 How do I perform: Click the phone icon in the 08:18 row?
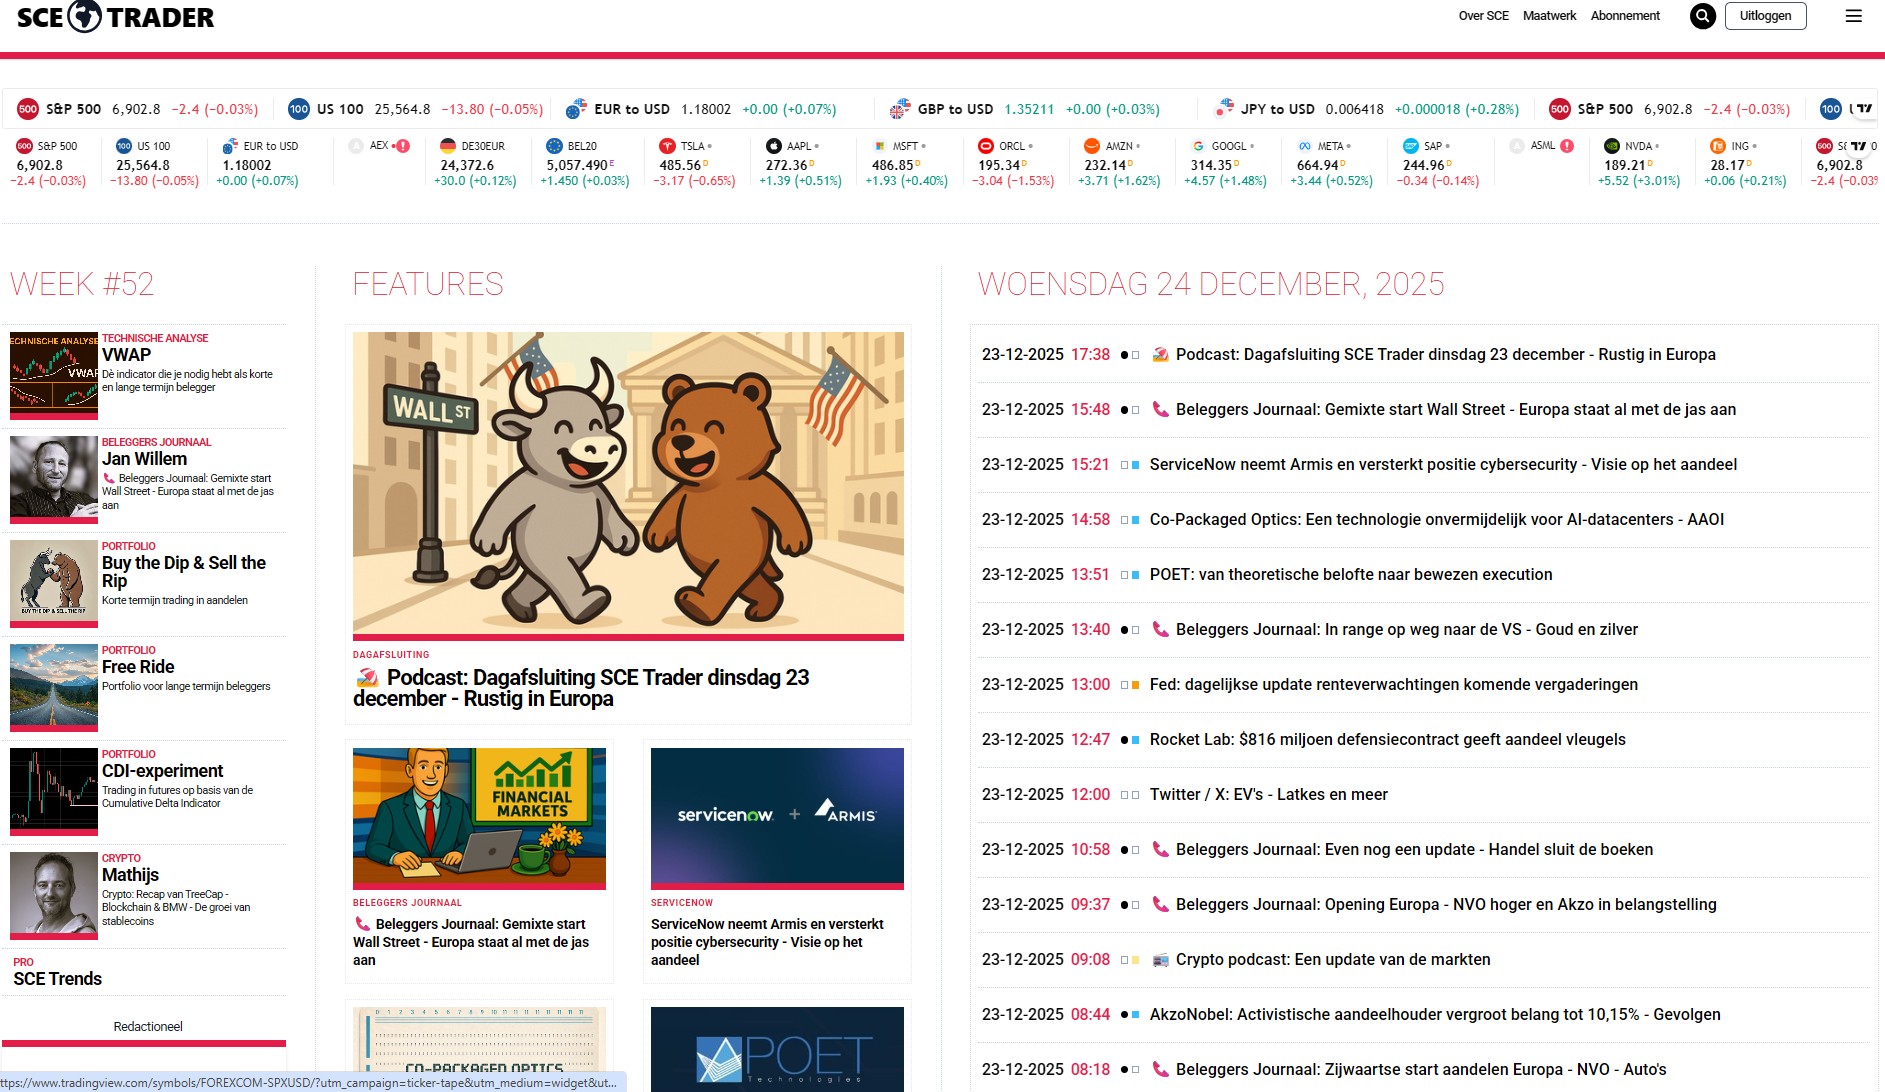click(1160, 1070)
